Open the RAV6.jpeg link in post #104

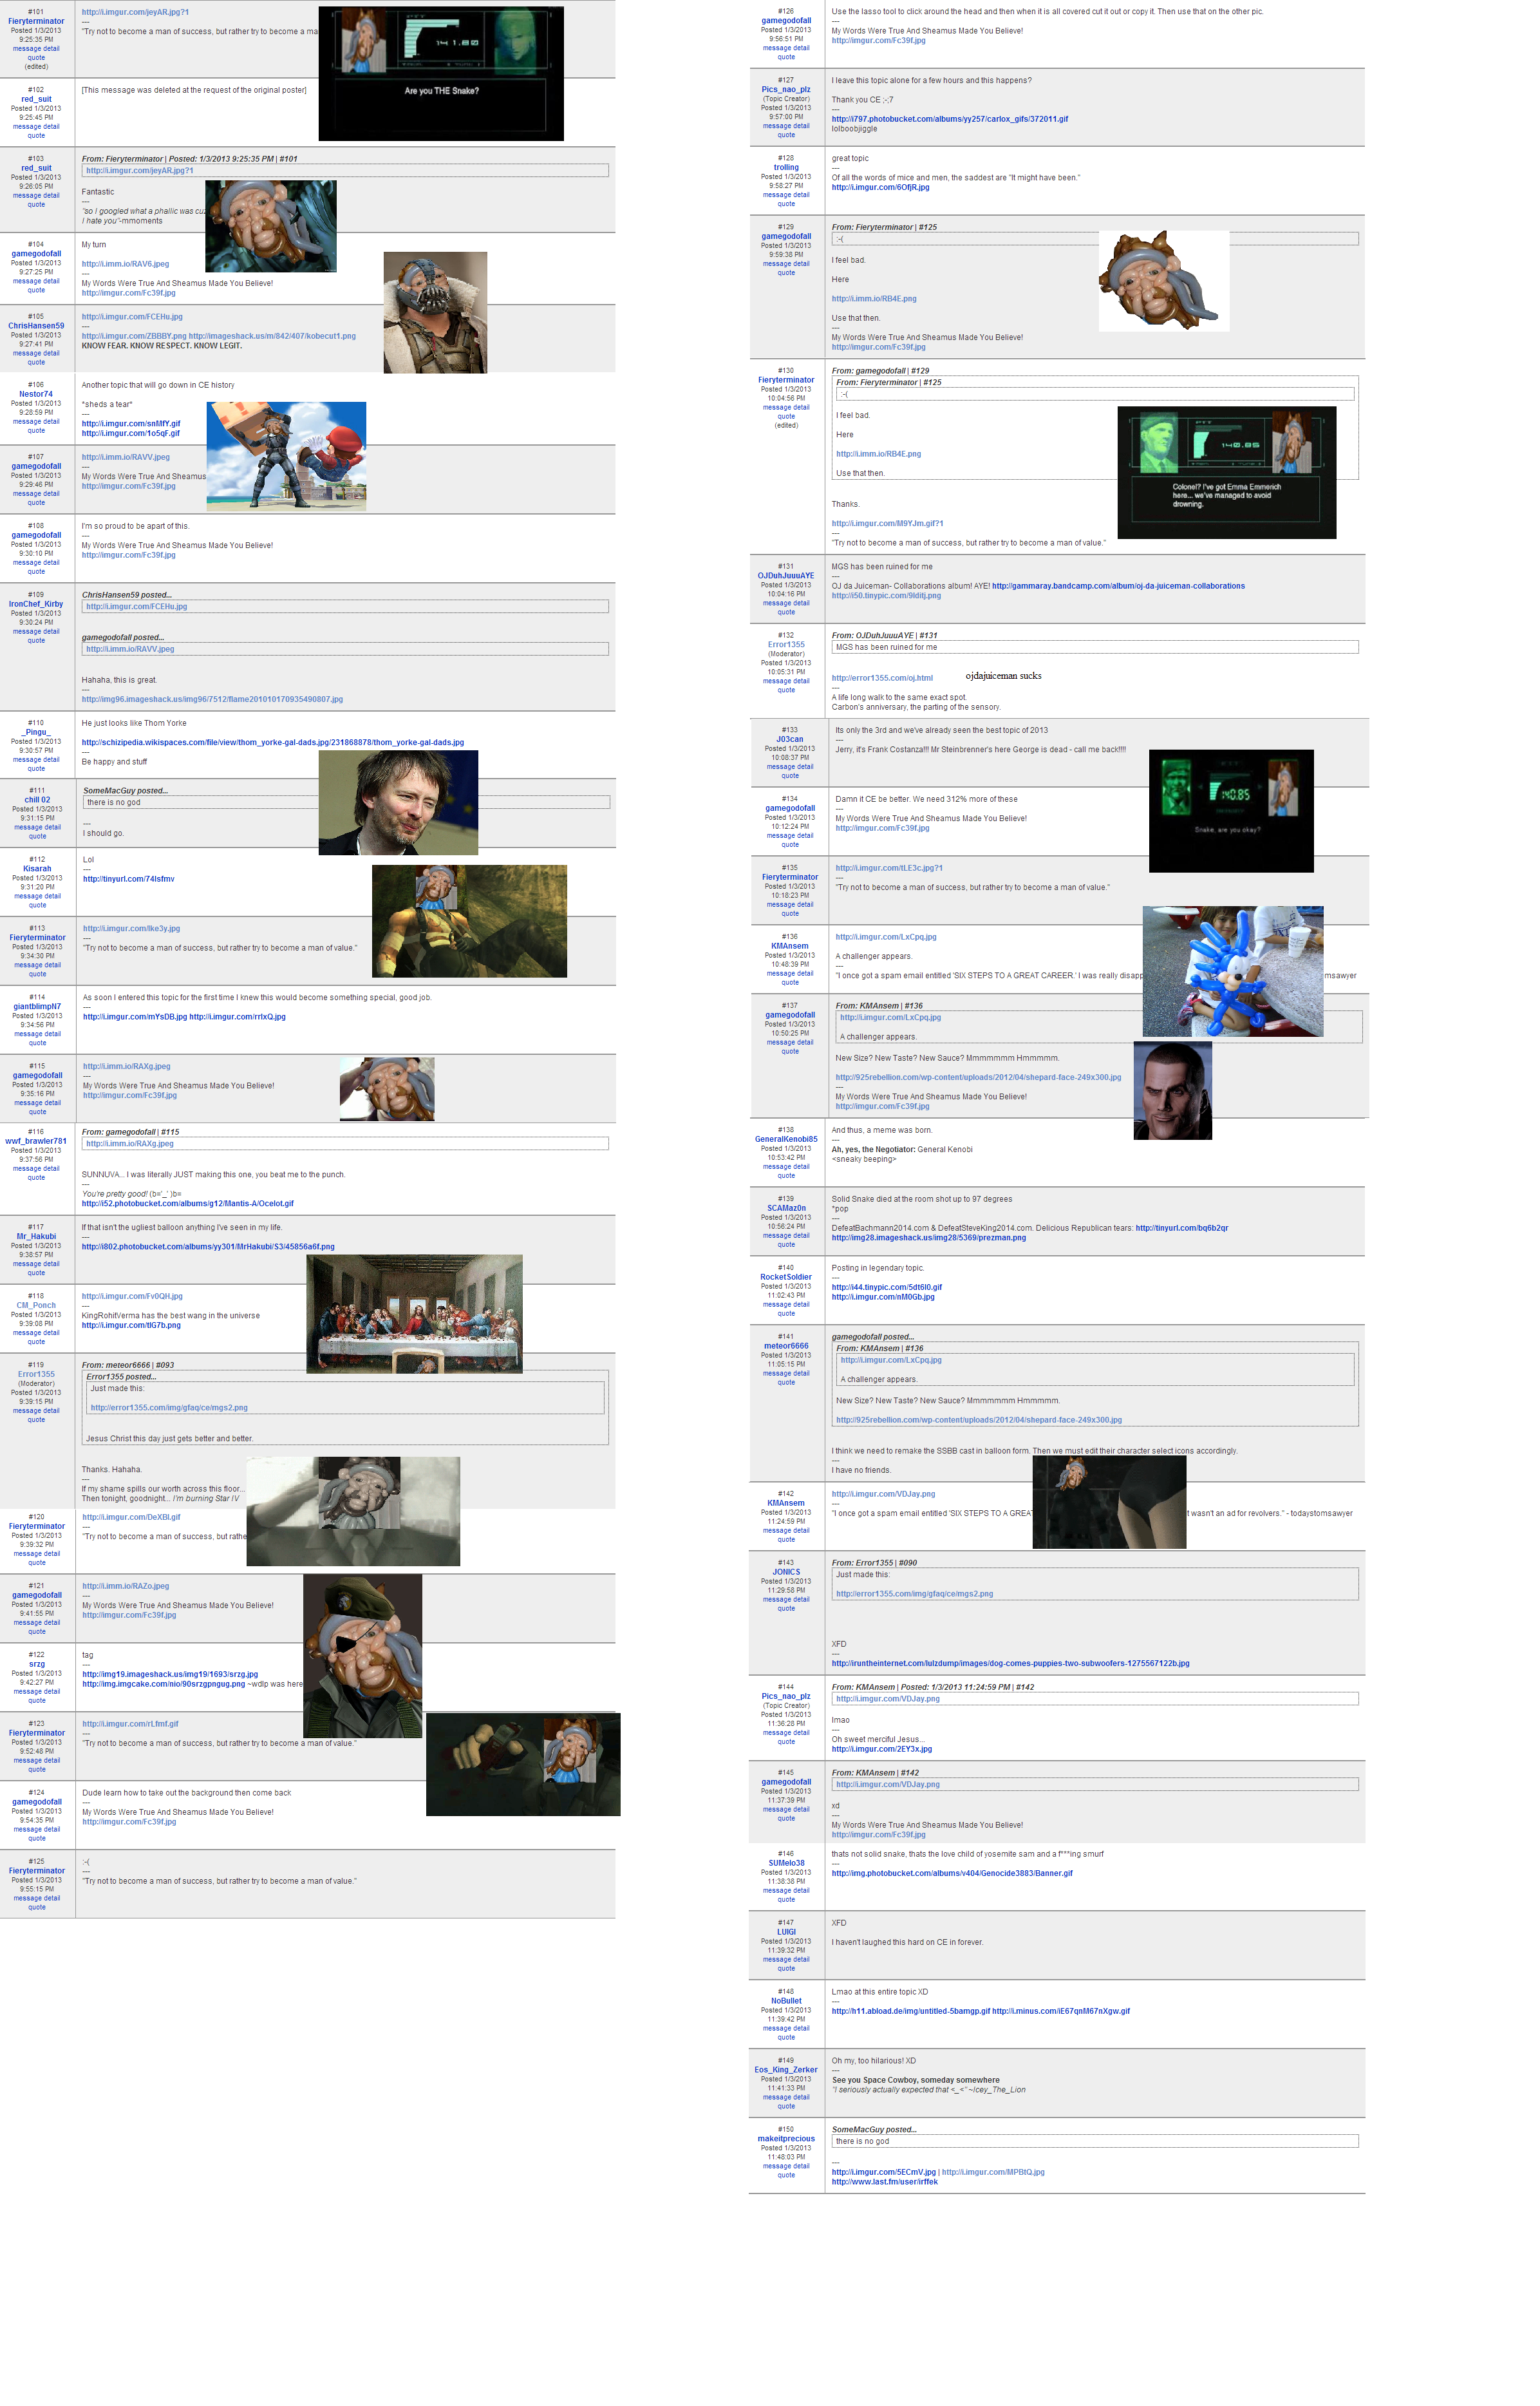[125, 264]
